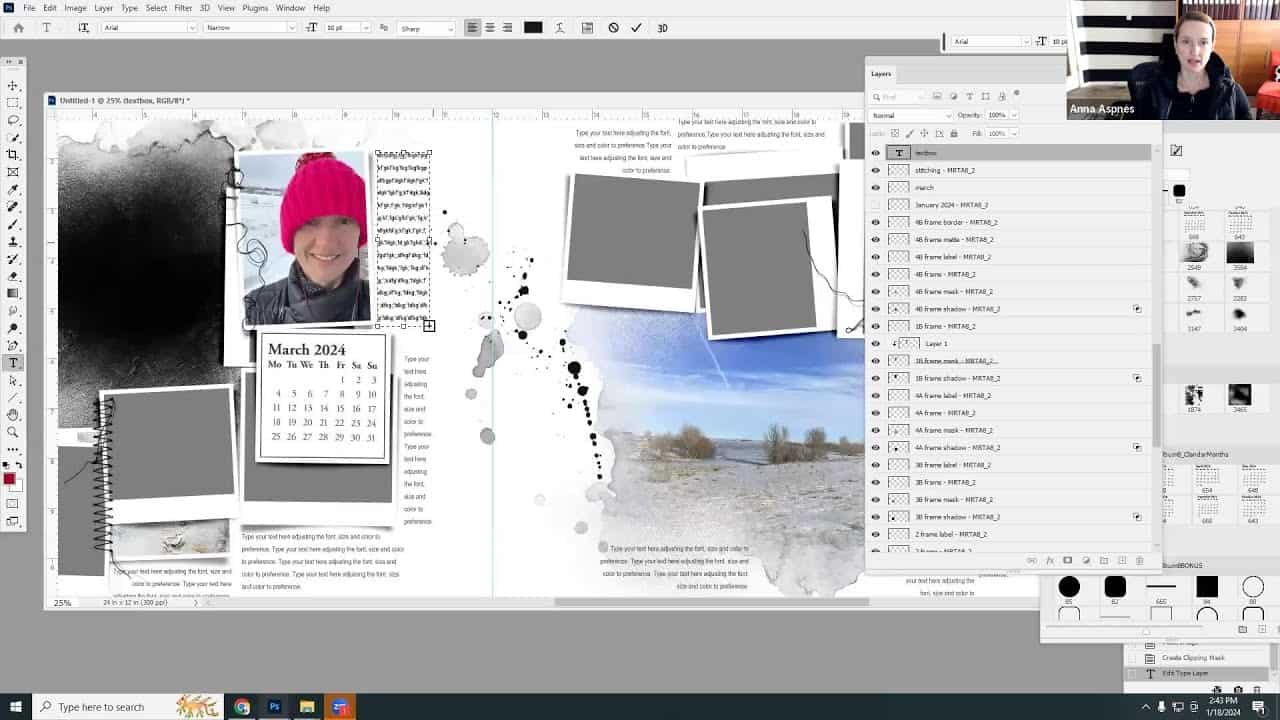This screenshot has width=1280, height=720.
Task: Lock all attributes of layer
Action: pos(953,133)
